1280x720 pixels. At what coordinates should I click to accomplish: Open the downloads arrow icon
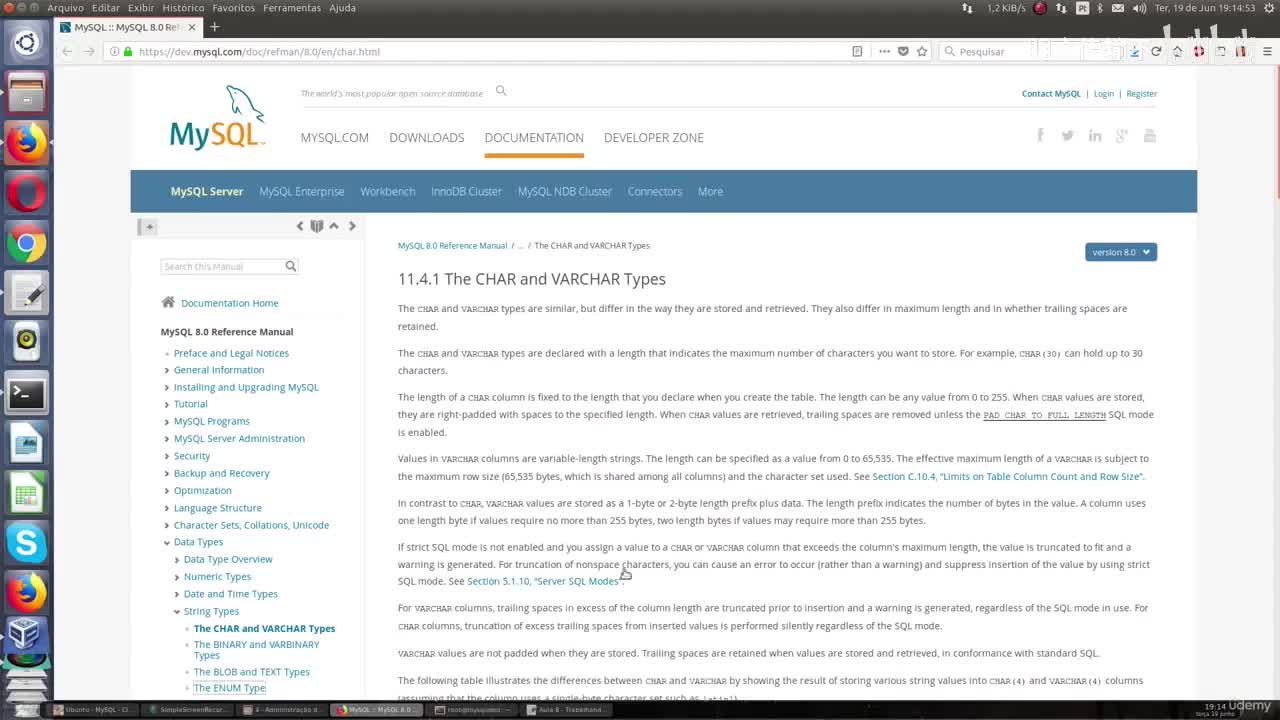click(1134, 51)
